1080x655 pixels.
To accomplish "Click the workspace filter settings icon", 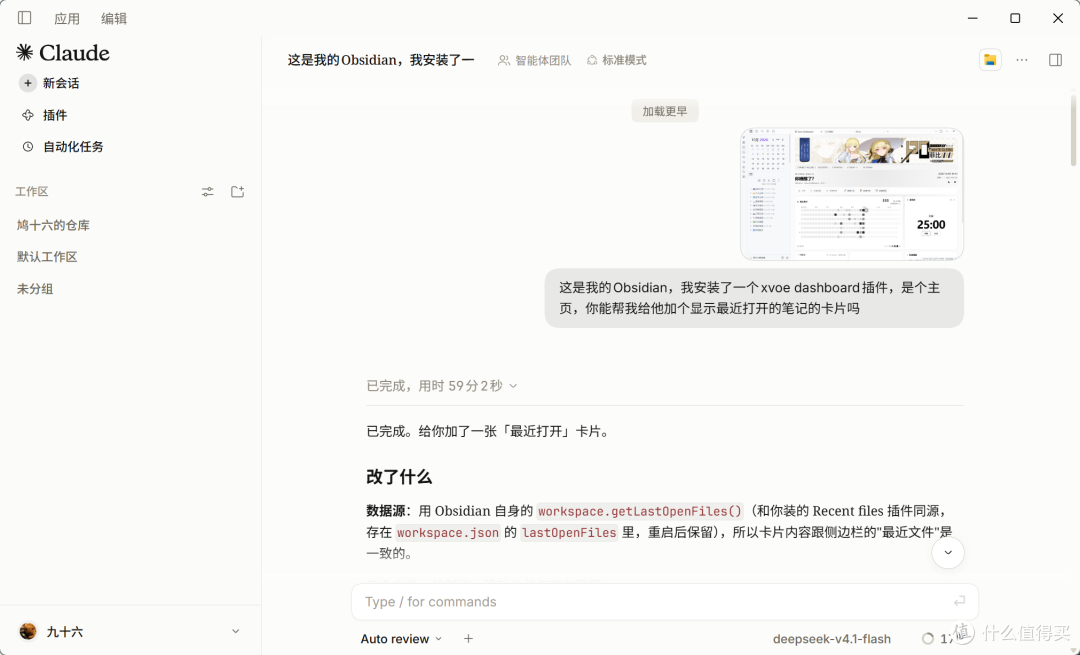I will tap(207, 192).
